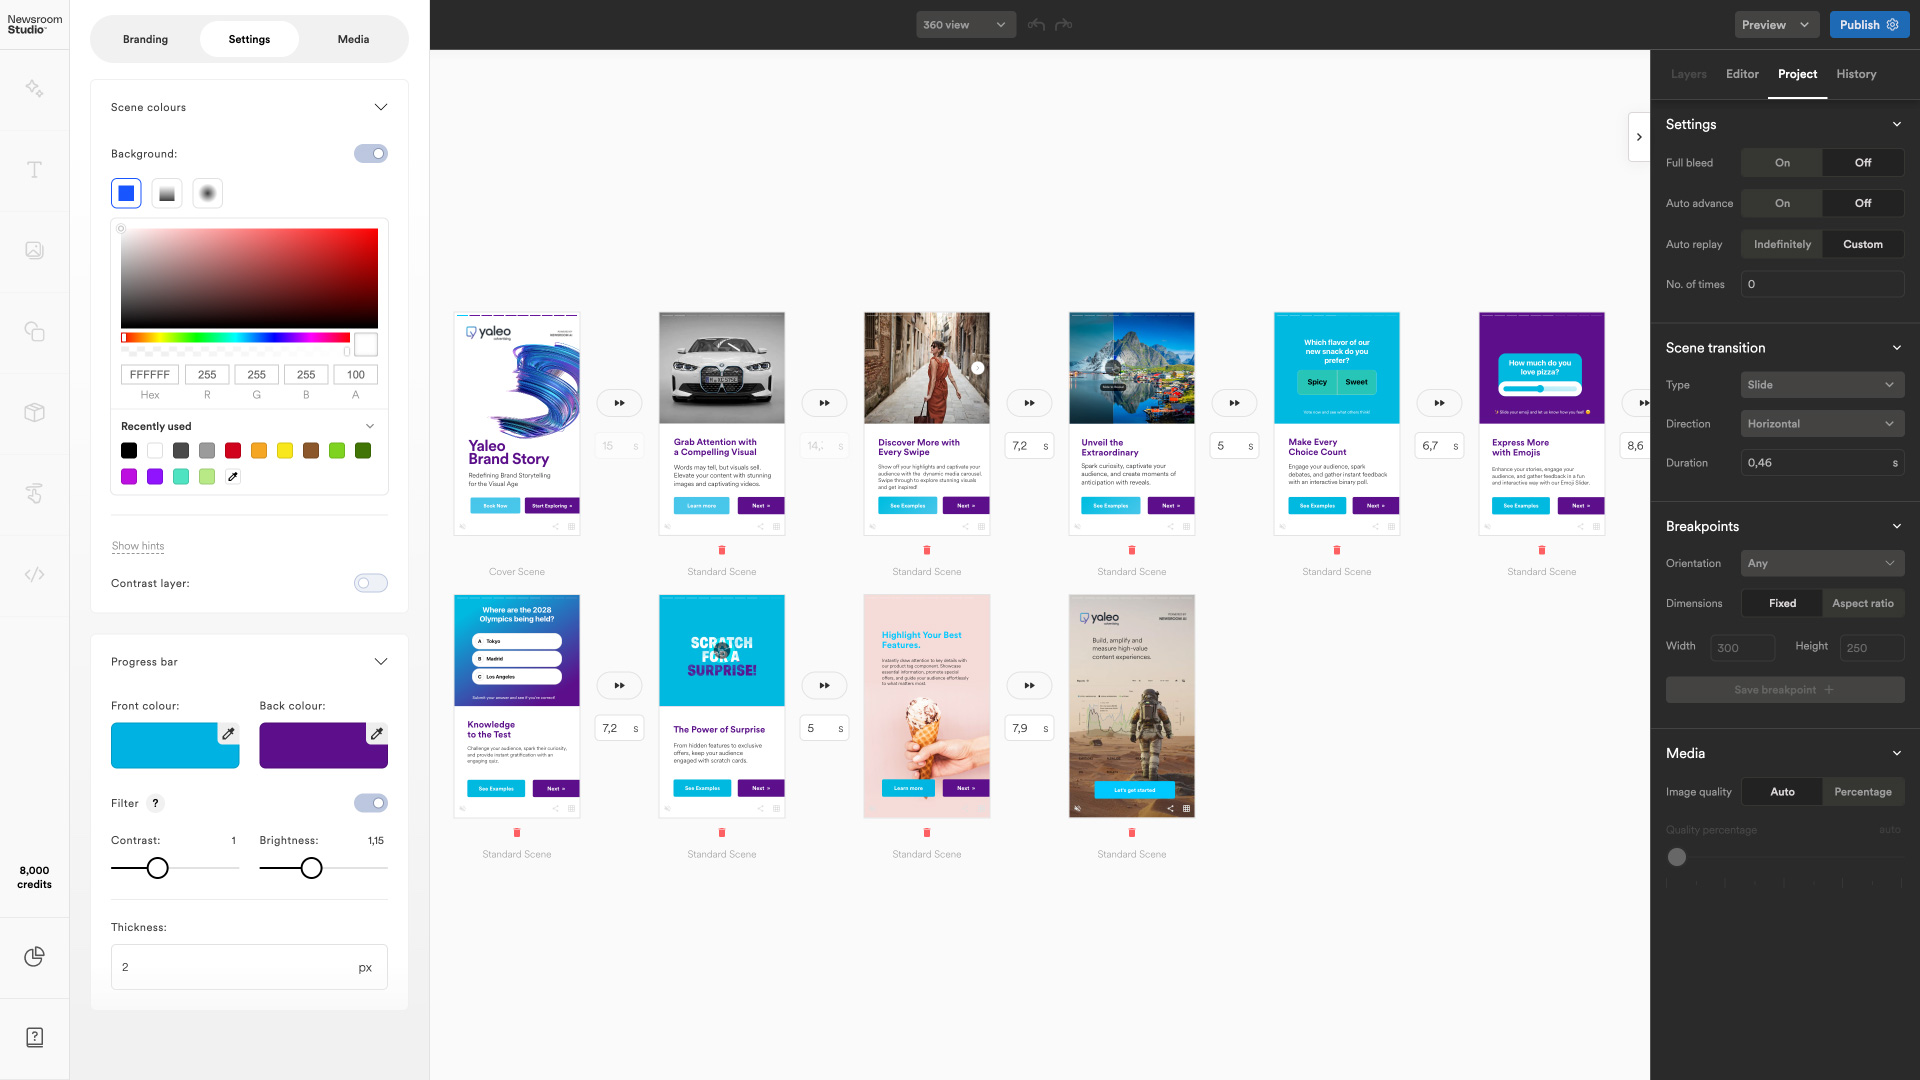Switch to the Branding tab
Screen dimensions: 1920x1080
pyautogui.click(x=146, y=39)
